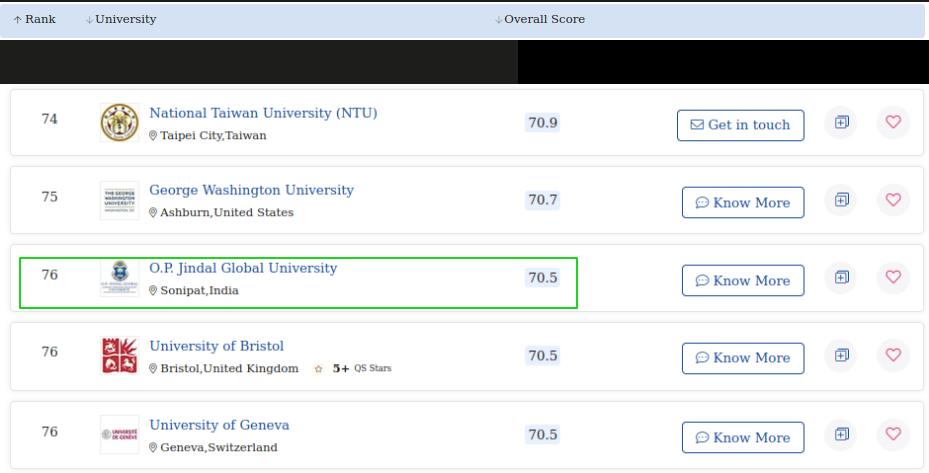Click rank number 74
The image size is (929, 473).
[x=50, y=119]
